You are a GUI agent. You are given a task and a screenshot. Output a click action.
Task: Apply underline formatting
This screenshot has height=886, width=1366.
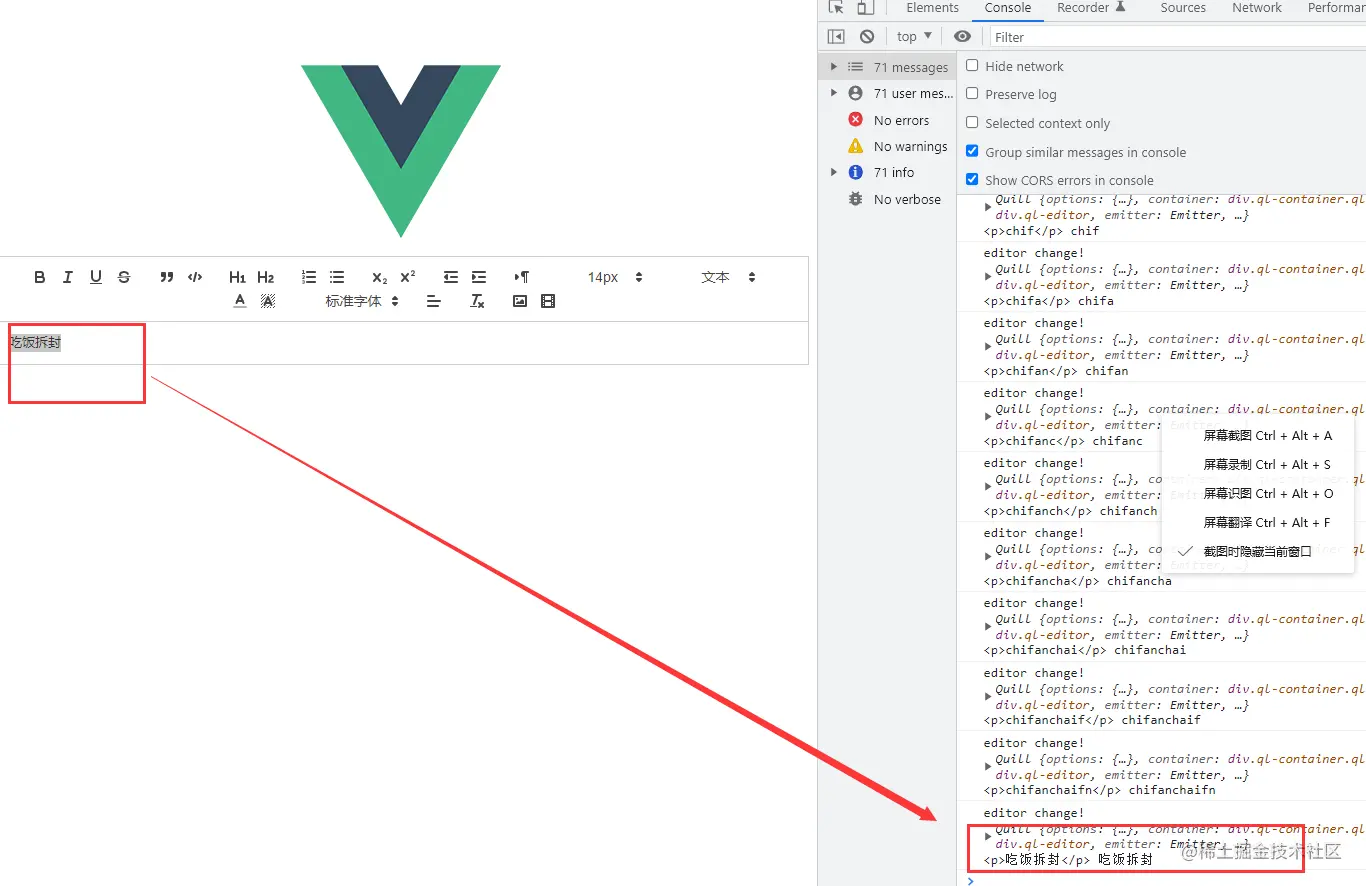[96, 277]
